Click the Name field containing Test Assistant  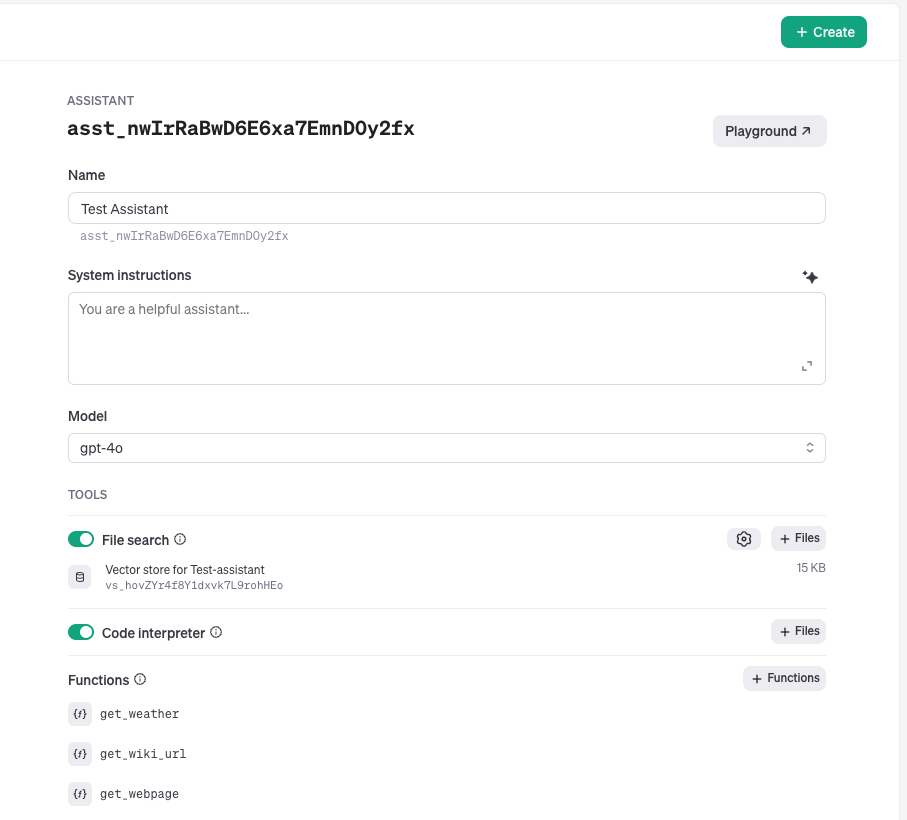pyautogui.click(x=446, y=209)
